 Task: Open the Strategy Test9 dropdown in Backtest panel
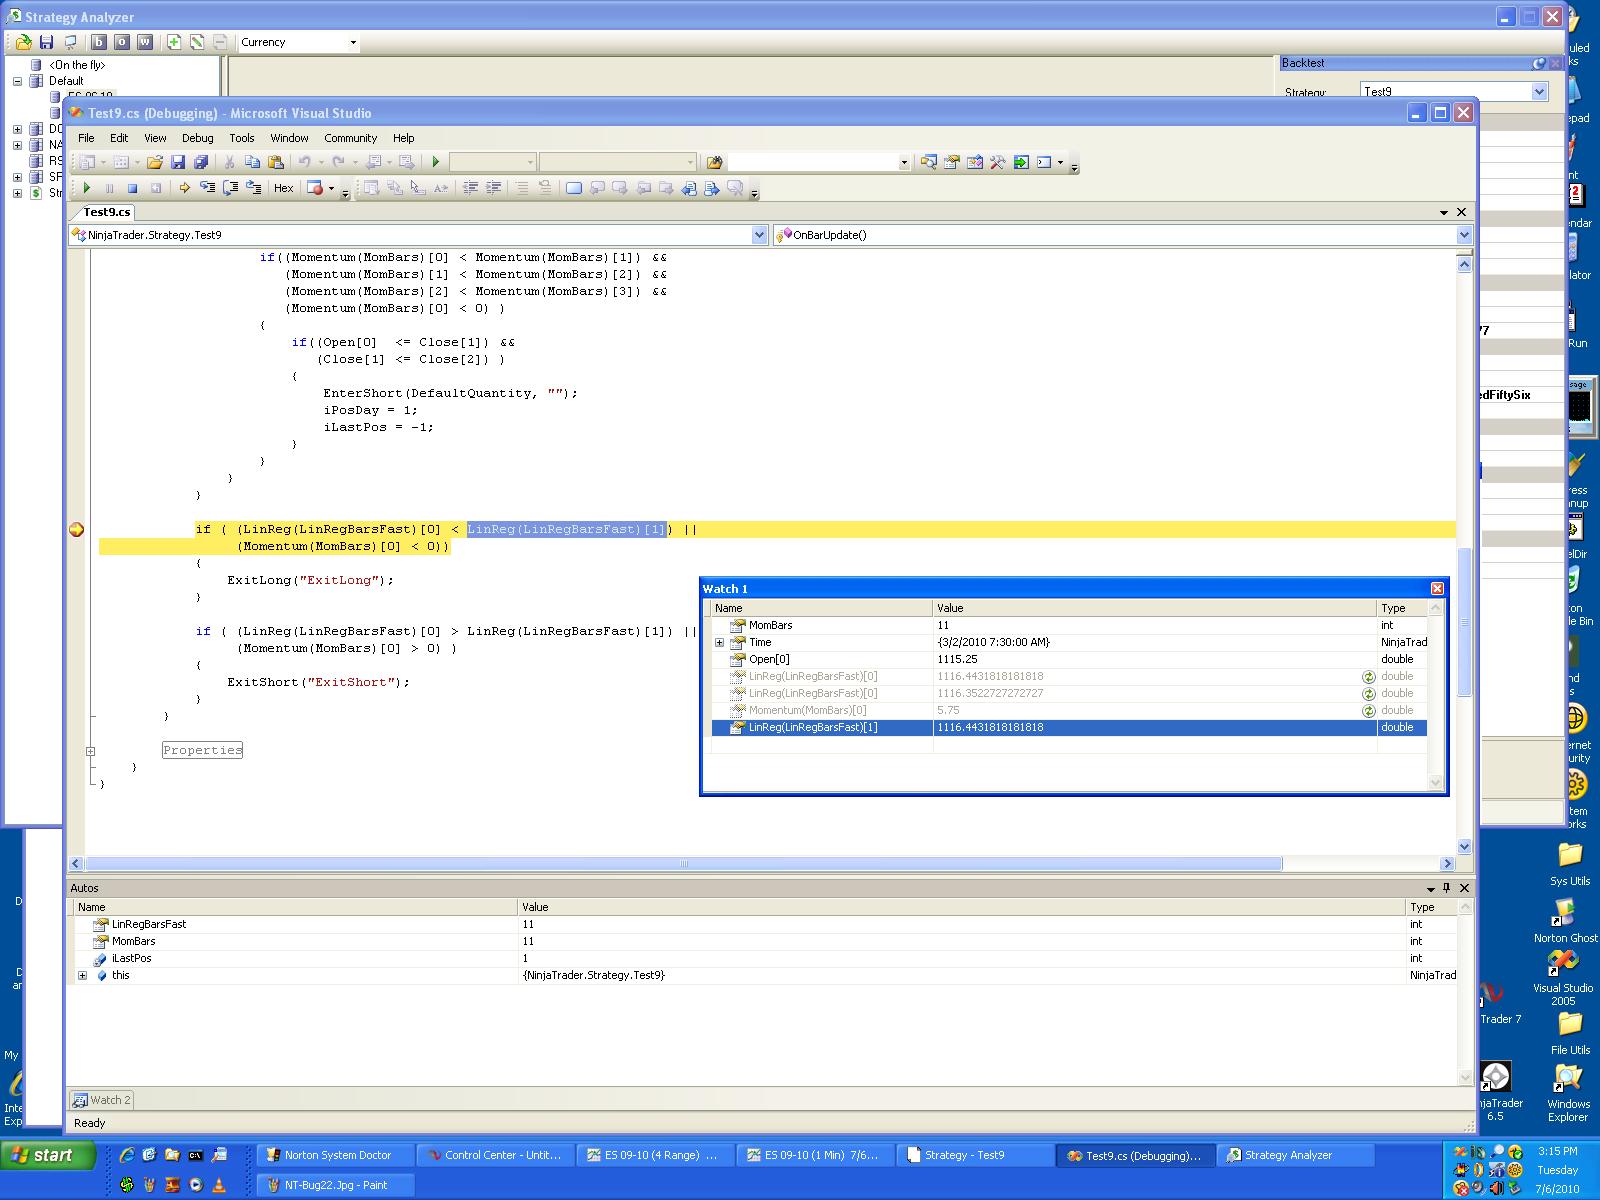(x=1539, y=92)
